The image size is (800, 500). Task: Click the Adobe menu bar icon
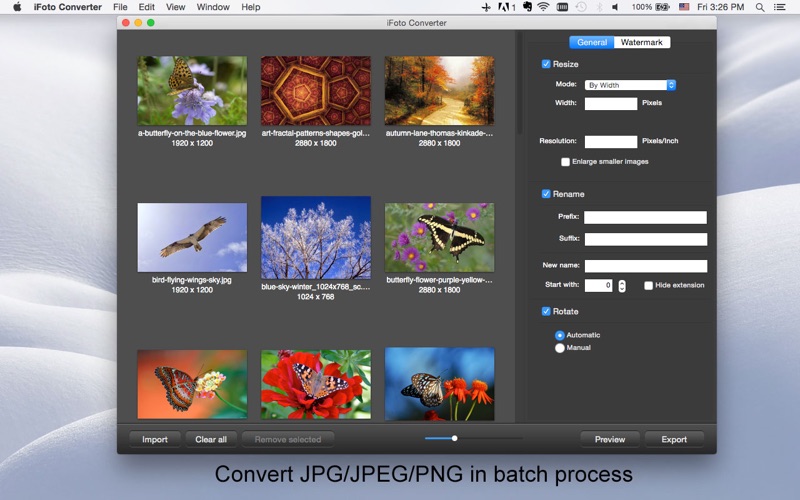tap(506, 7)
